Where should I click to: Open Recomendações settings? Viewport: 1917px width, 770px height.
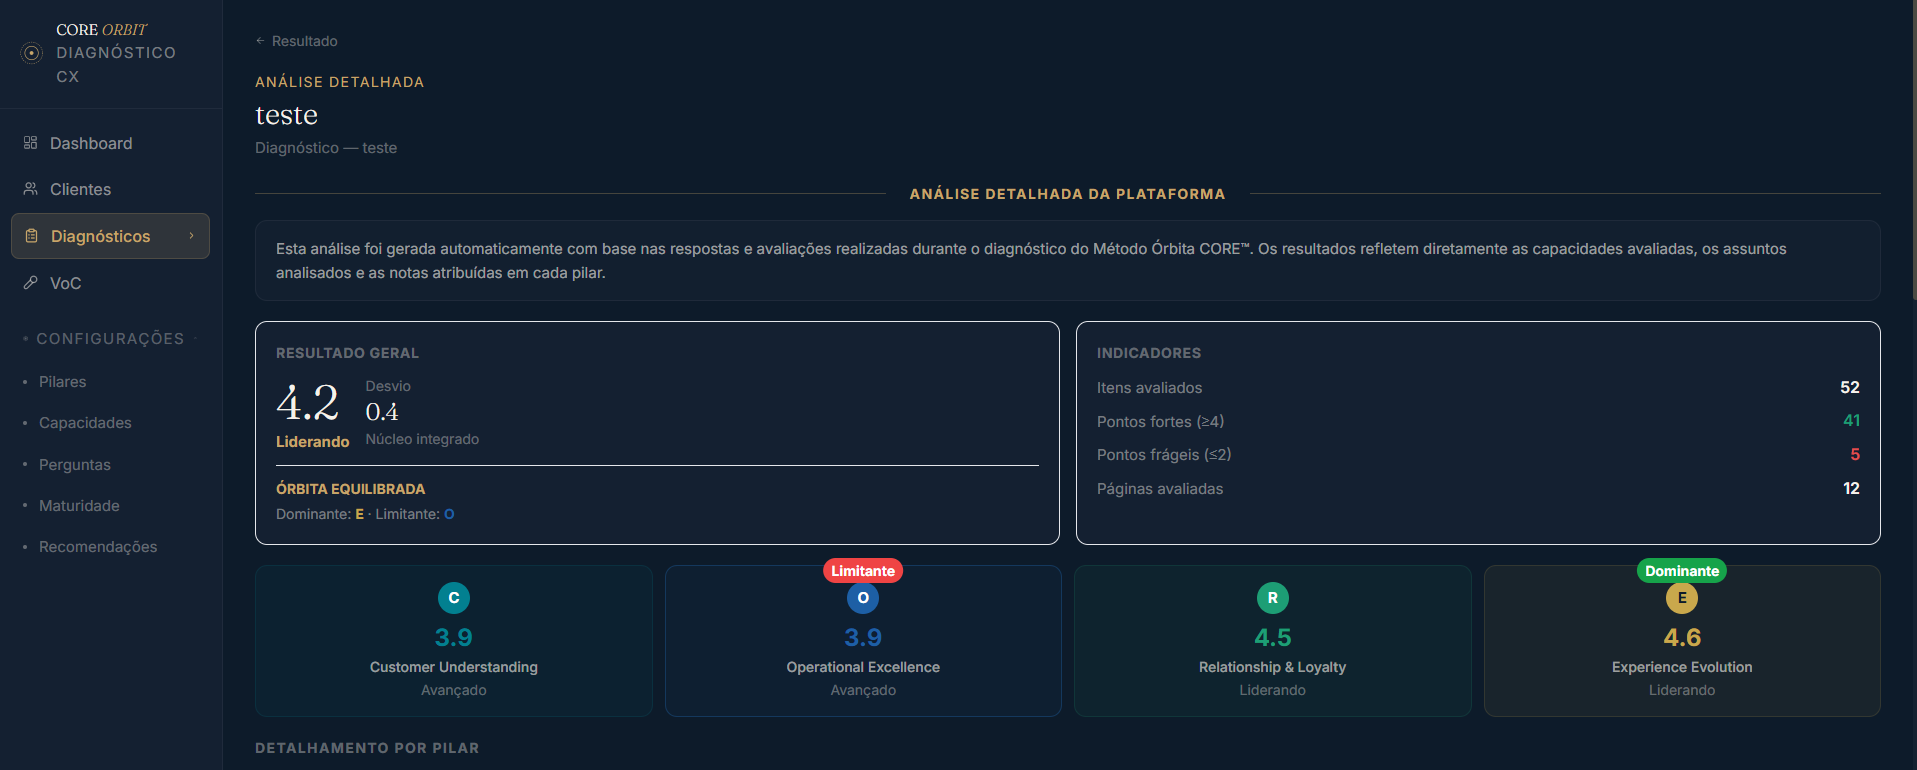click(98, 547)
